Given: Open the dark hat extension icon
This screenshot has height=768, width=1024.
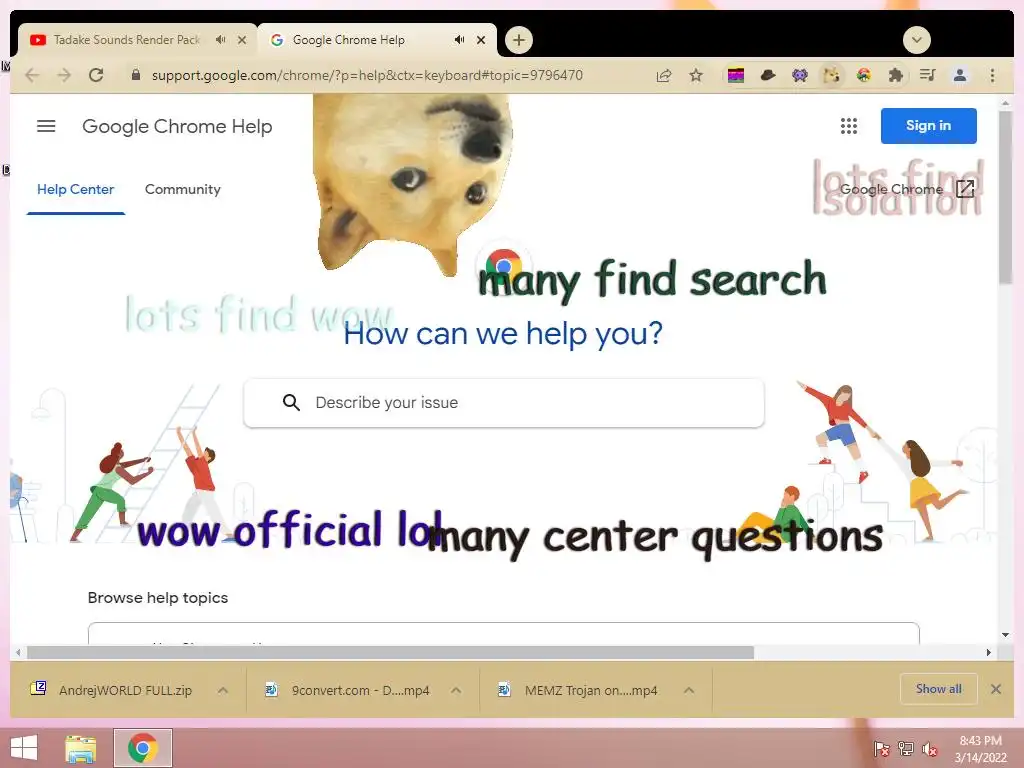Looking at the screenshot, I should (x=768, y=76).
